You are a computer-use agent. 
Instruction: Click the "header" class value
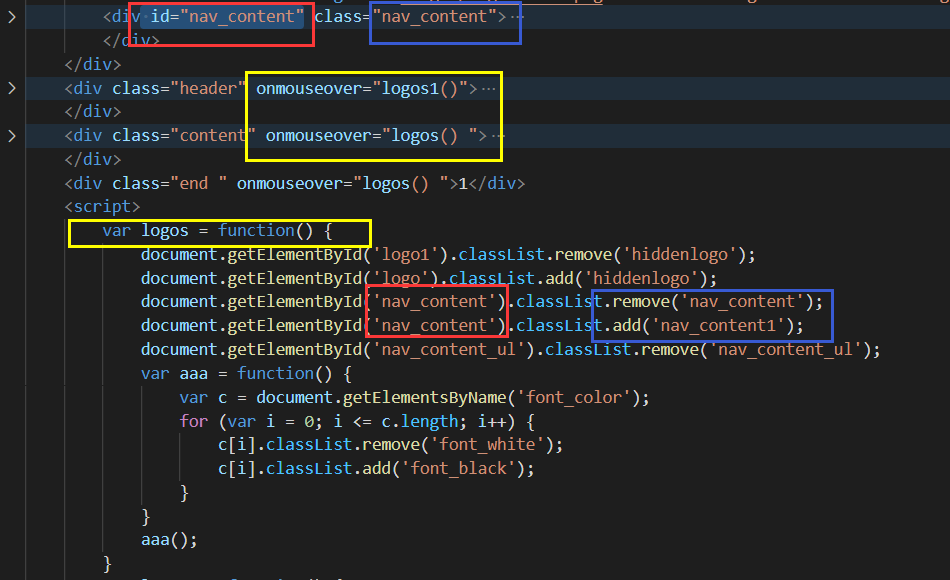pyautogui.click(x=208, y=88)
